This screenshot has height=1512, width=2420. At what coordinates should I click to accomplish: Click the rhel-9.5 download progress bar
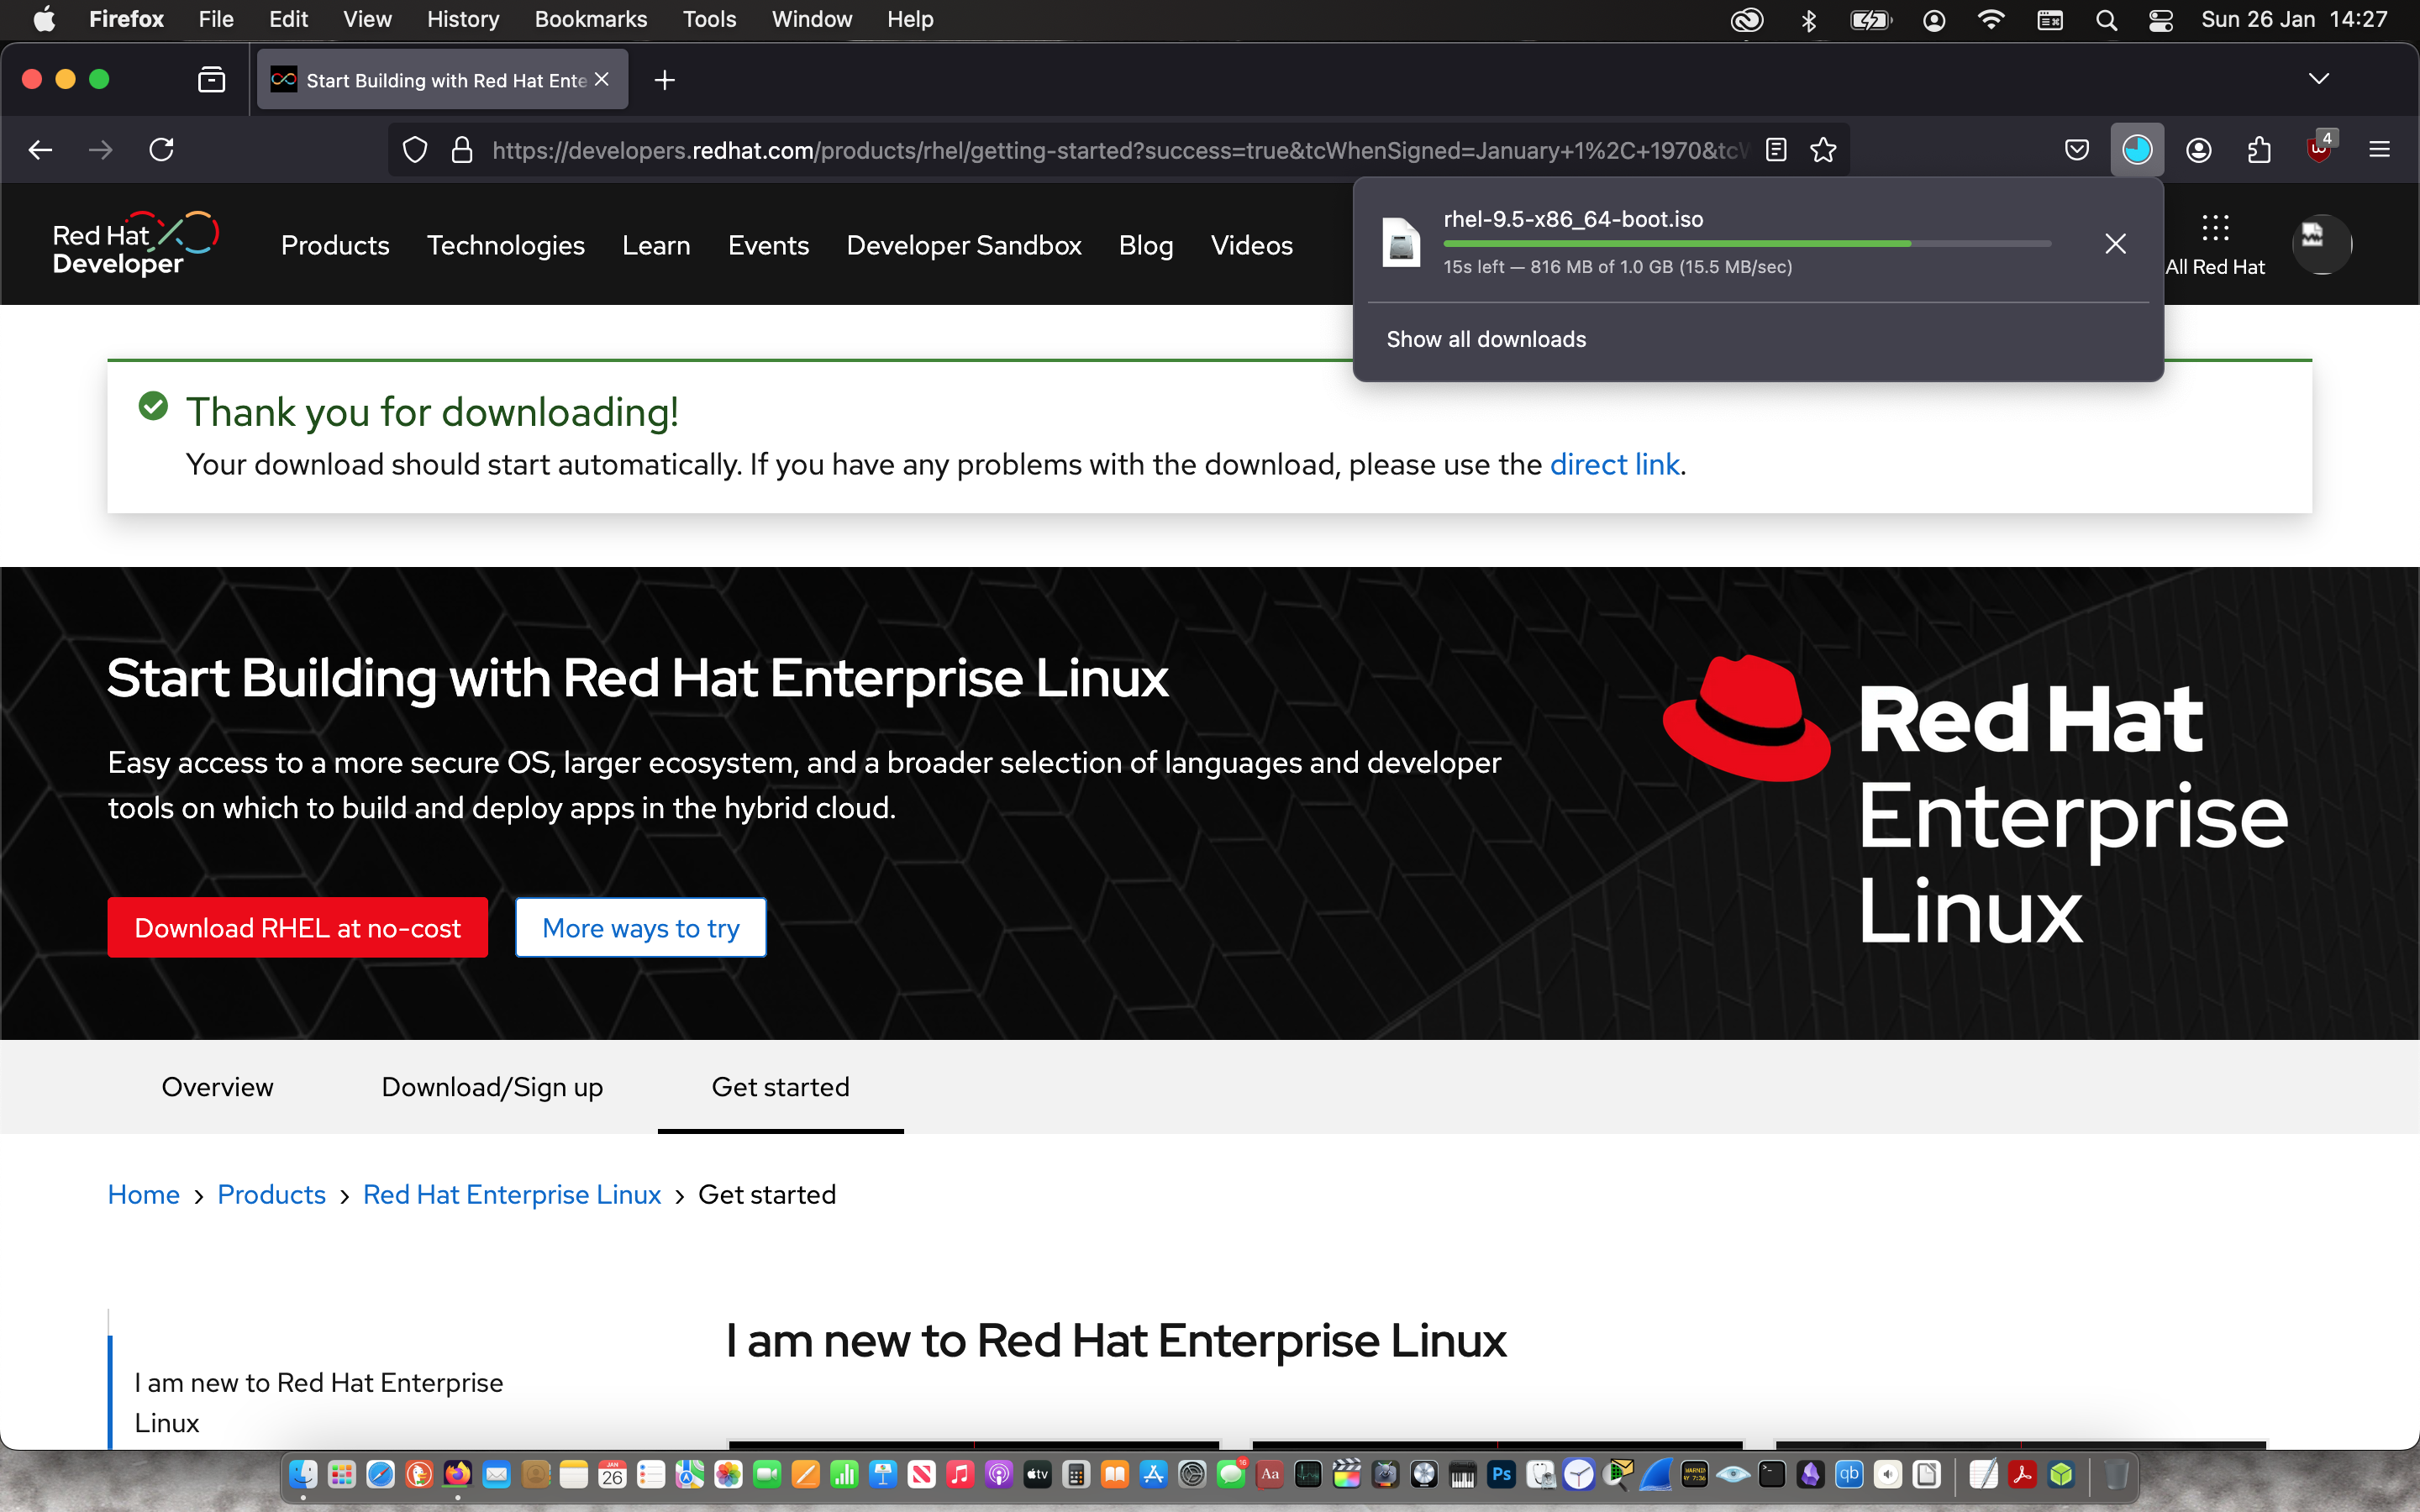click(1746, 244)
